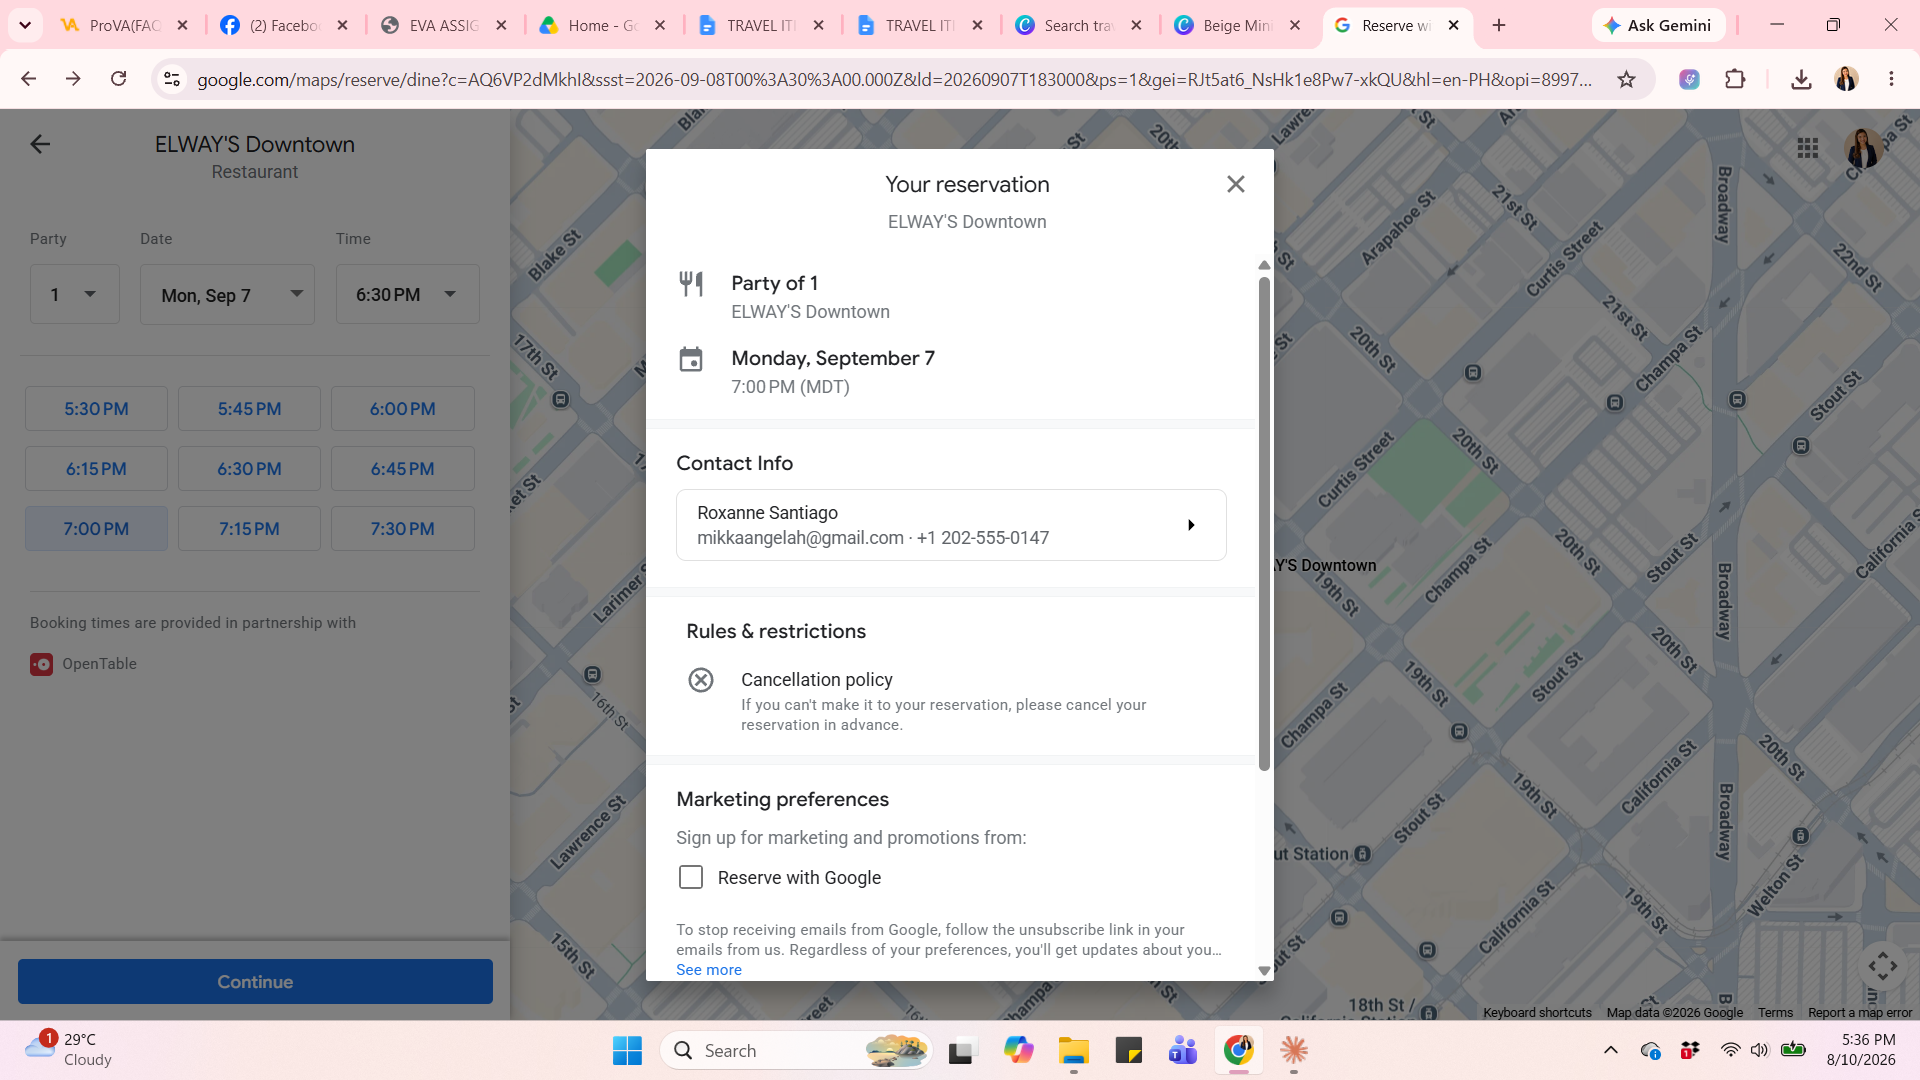This screenshot has height=1080, width=1920.
Task: Pick the 7:30 PM time slot
Action: (x=403, y=529)
